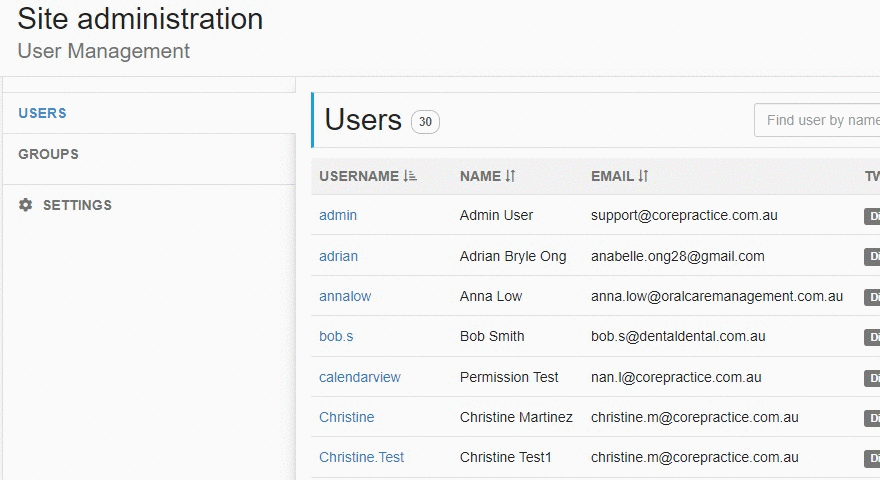880x480 pixels.
Task: Select the name Anna Low
Action: point(491,296)
